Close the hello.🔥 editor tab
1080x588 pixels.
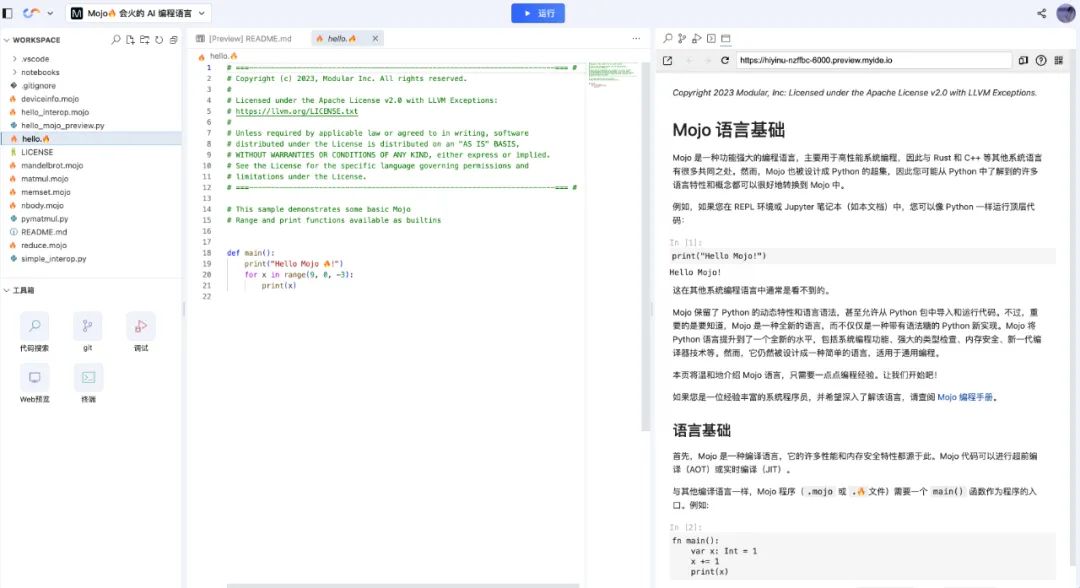(x=375, y=39)
